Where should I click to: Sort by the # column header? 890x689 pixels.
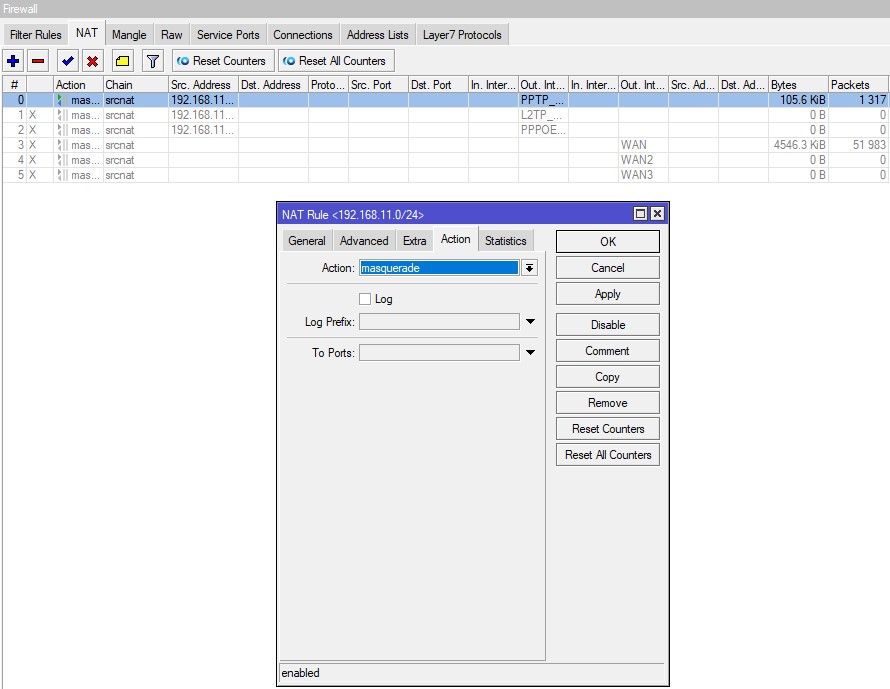pyautogui.click(x=15, y=85)
